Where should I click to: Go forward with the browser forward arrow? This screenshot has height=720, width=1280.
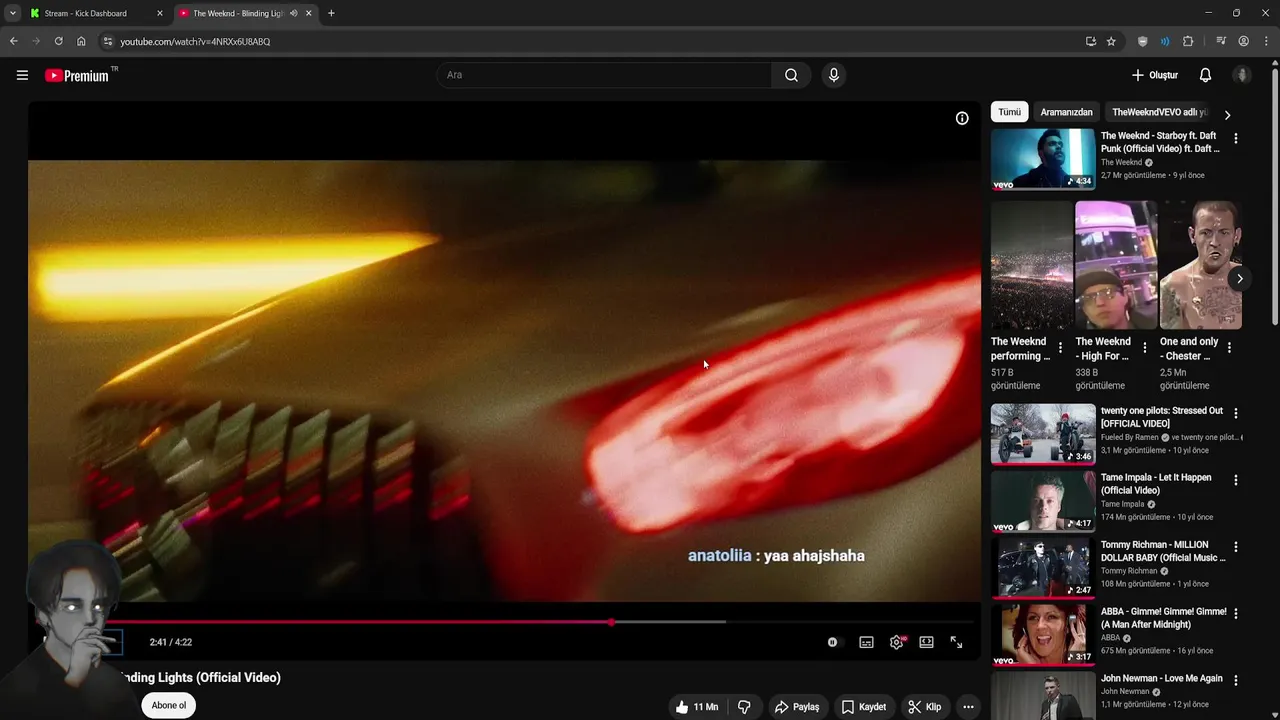(36, 41)
